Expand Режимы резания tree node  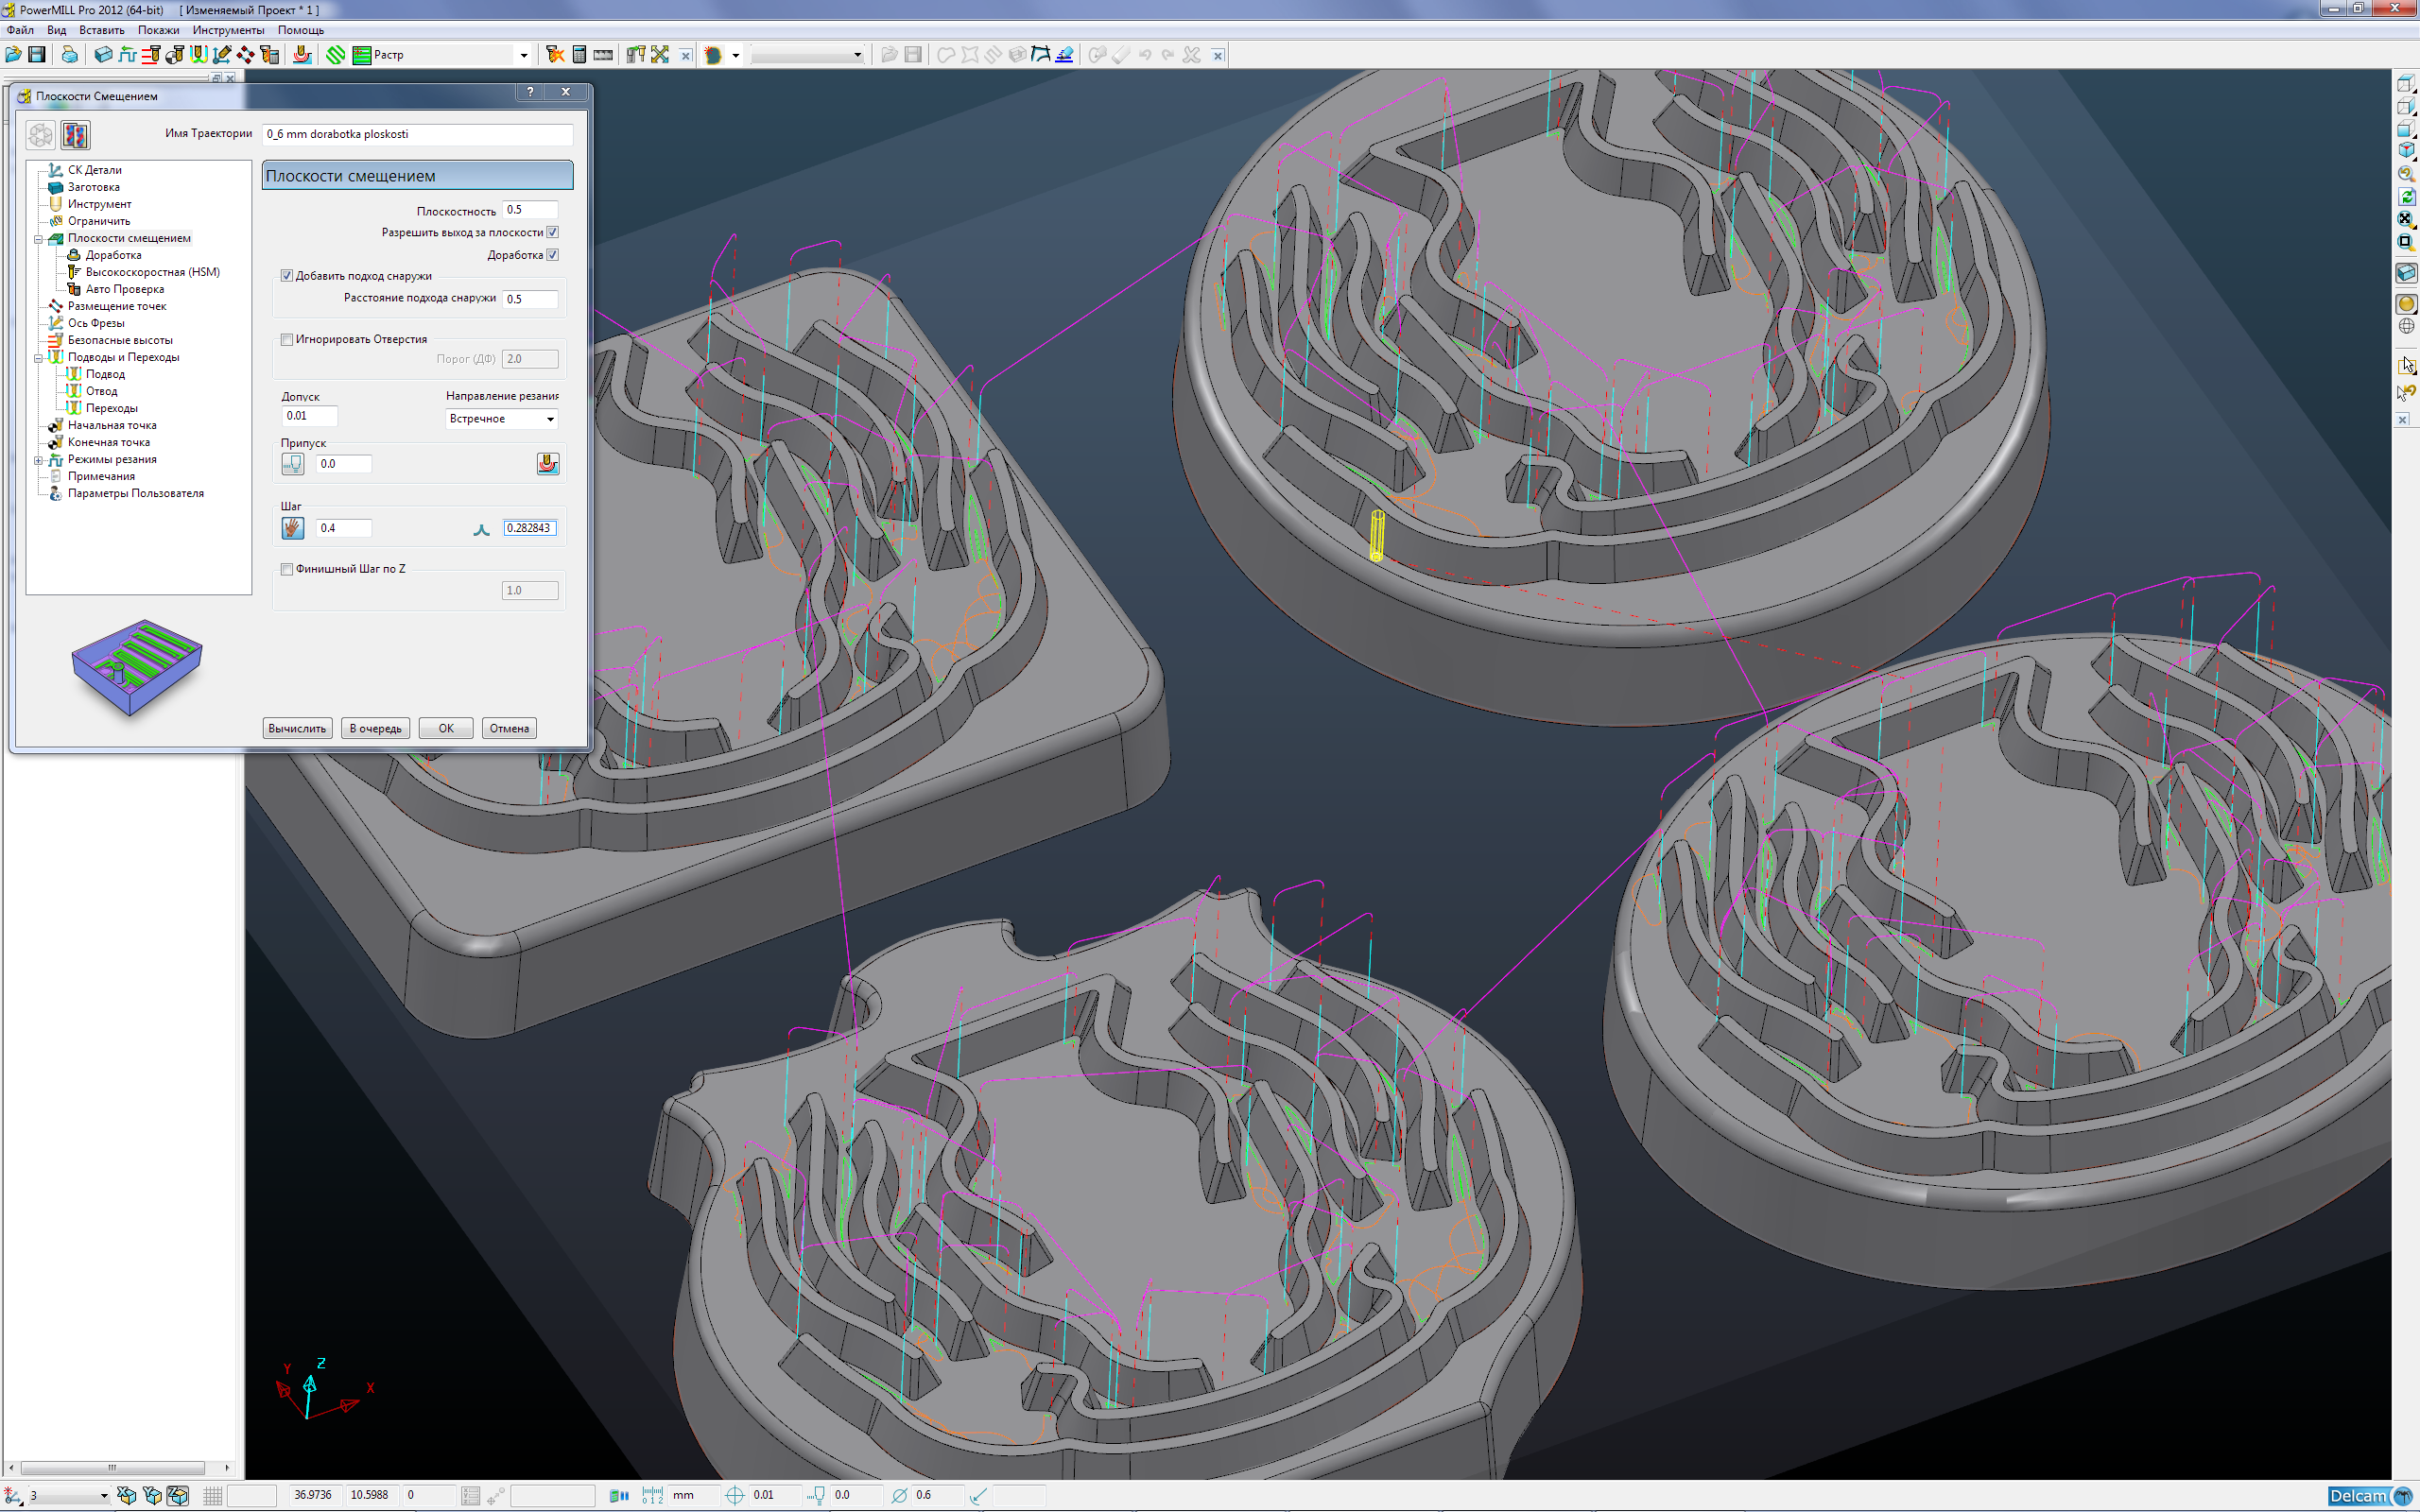click(x=38, y=460)
